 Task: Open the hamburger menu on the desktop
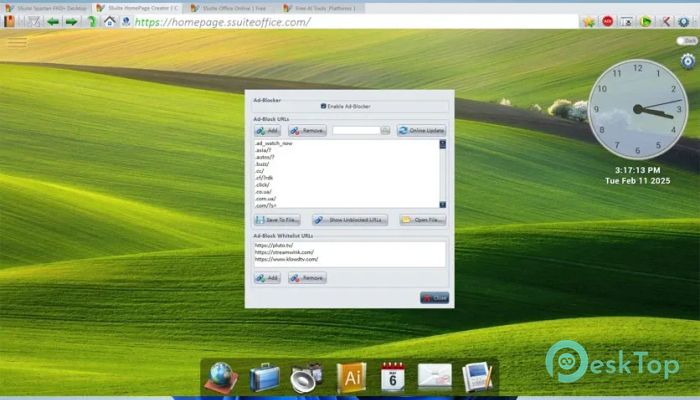pyautogui.click(x=17, y=42)
